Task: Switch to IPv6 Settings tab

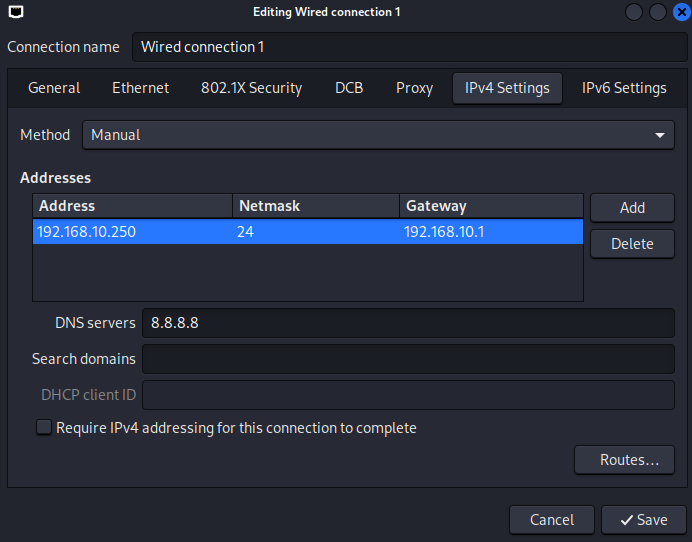Action: point(624,88)
